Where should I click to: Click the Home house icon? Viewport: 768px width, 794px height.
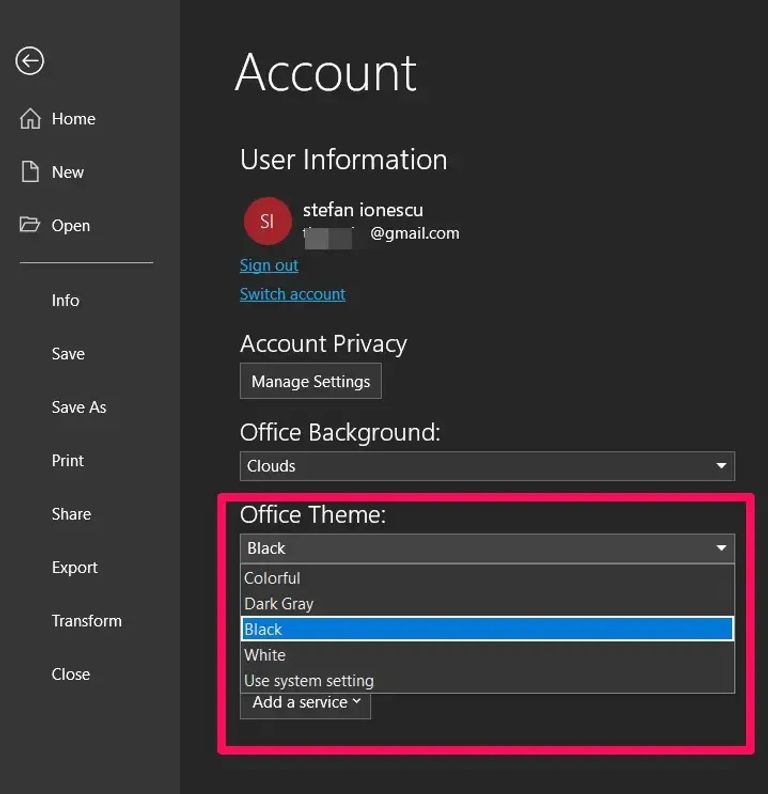pos(30,119)
